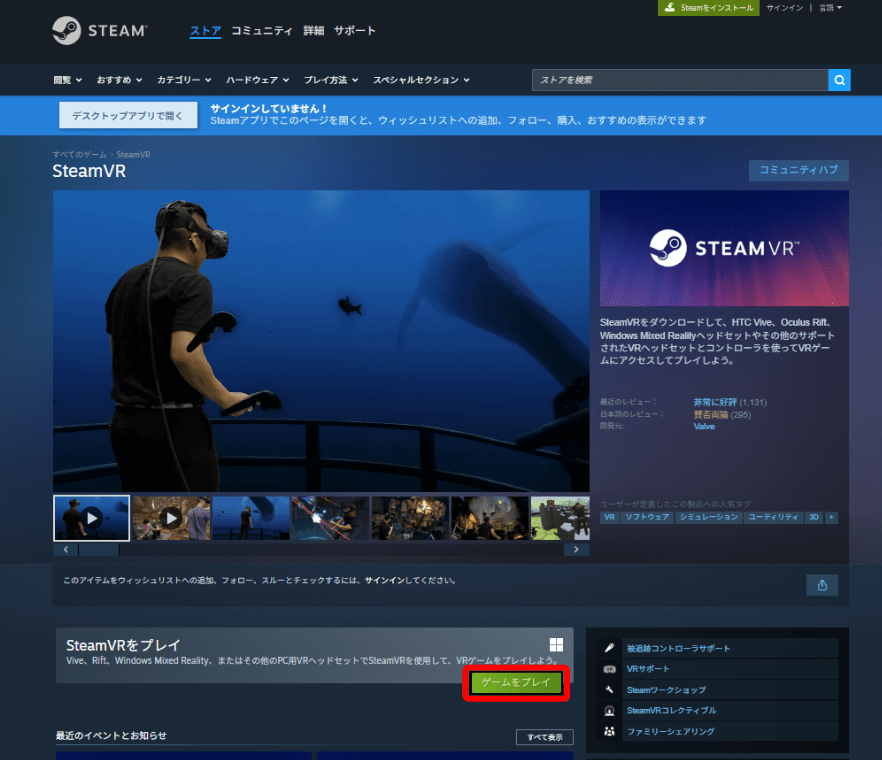Click the plus button to add tags
The image size is (882, 760).
[831, 517]
